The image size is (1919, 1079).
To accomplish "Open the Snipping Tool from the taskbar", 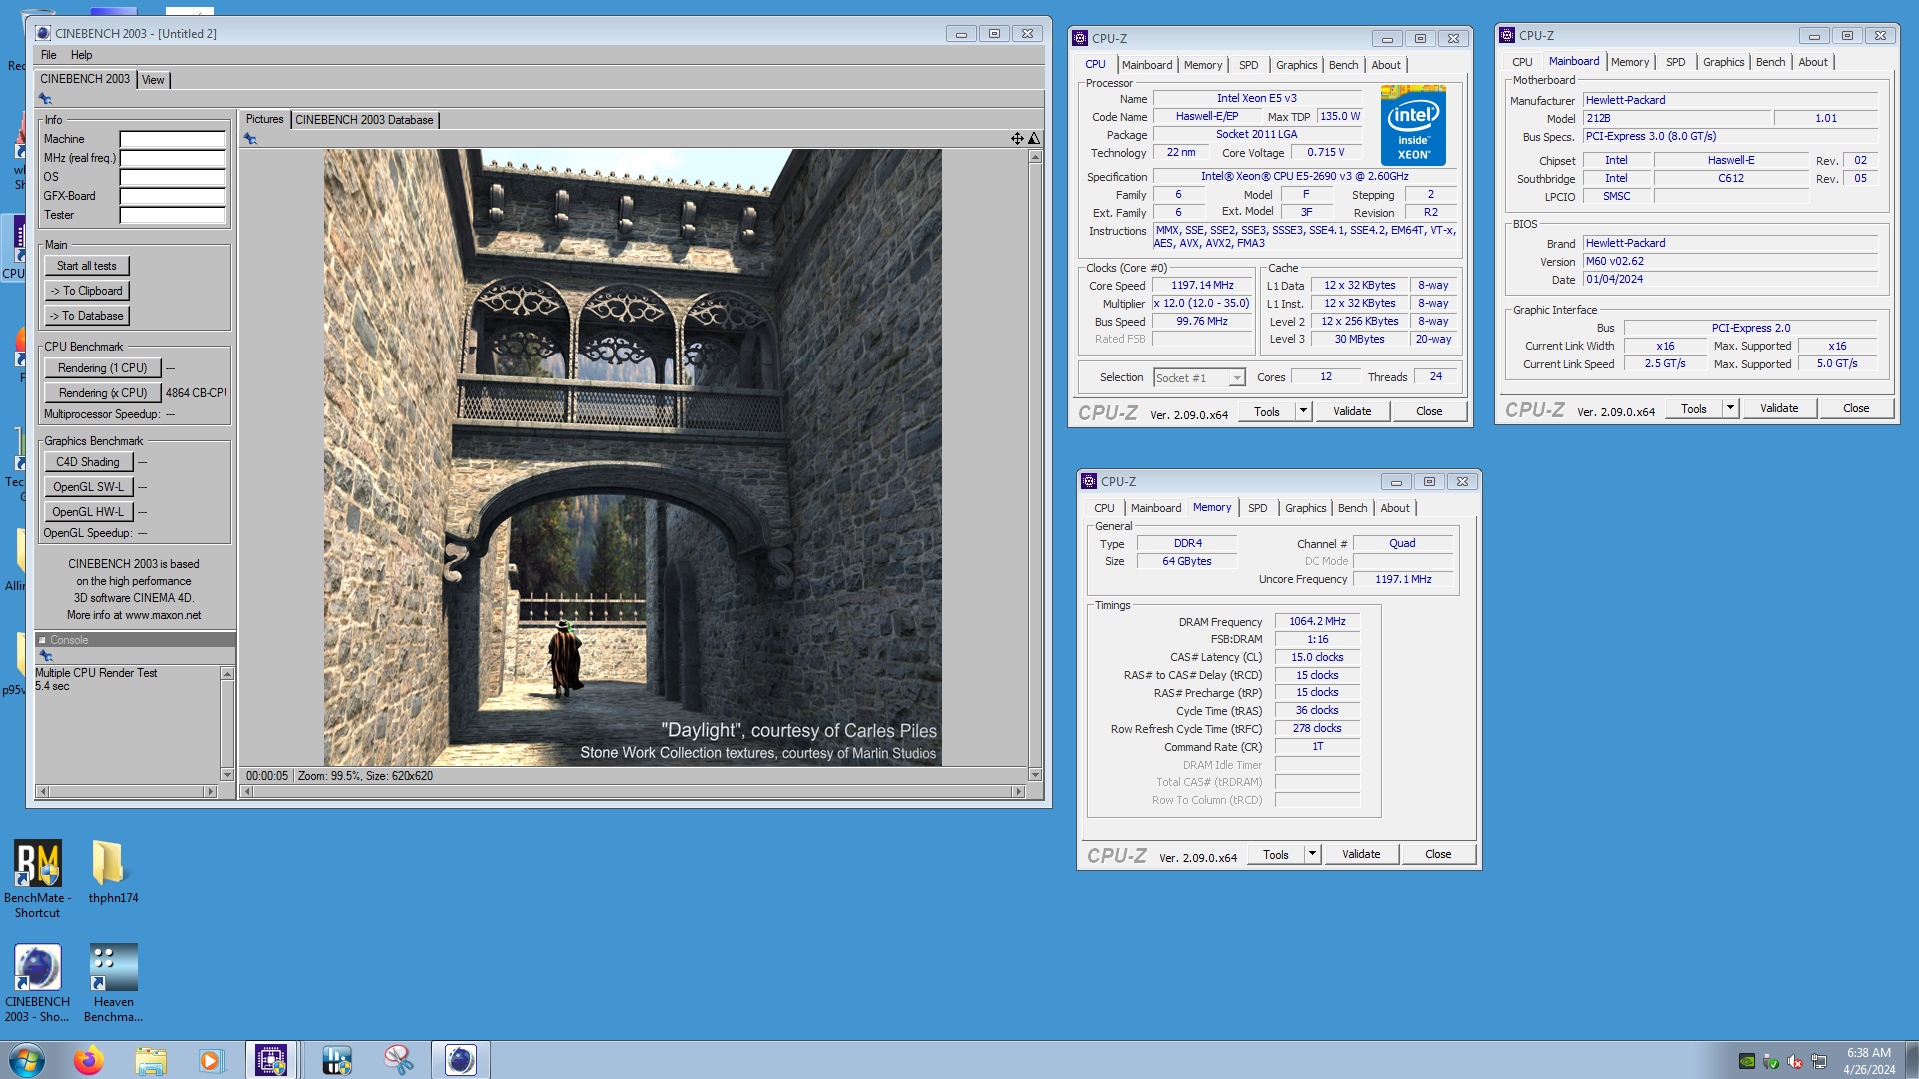I will tap(399, 1060).
